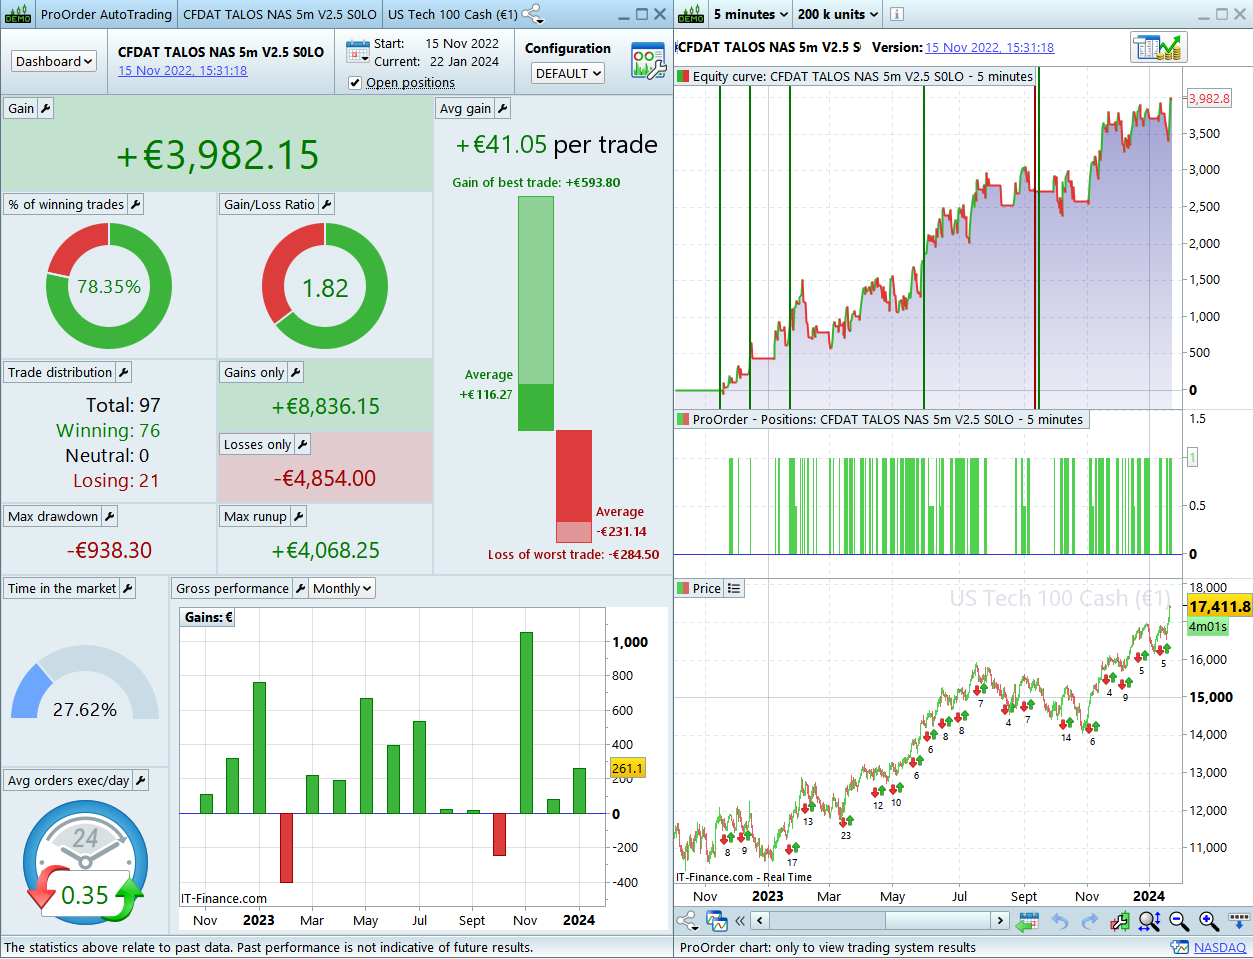Click the chart windows icon in bottom toolbar
This screenshot has width=1253, height=959.
tap(716, 921)
